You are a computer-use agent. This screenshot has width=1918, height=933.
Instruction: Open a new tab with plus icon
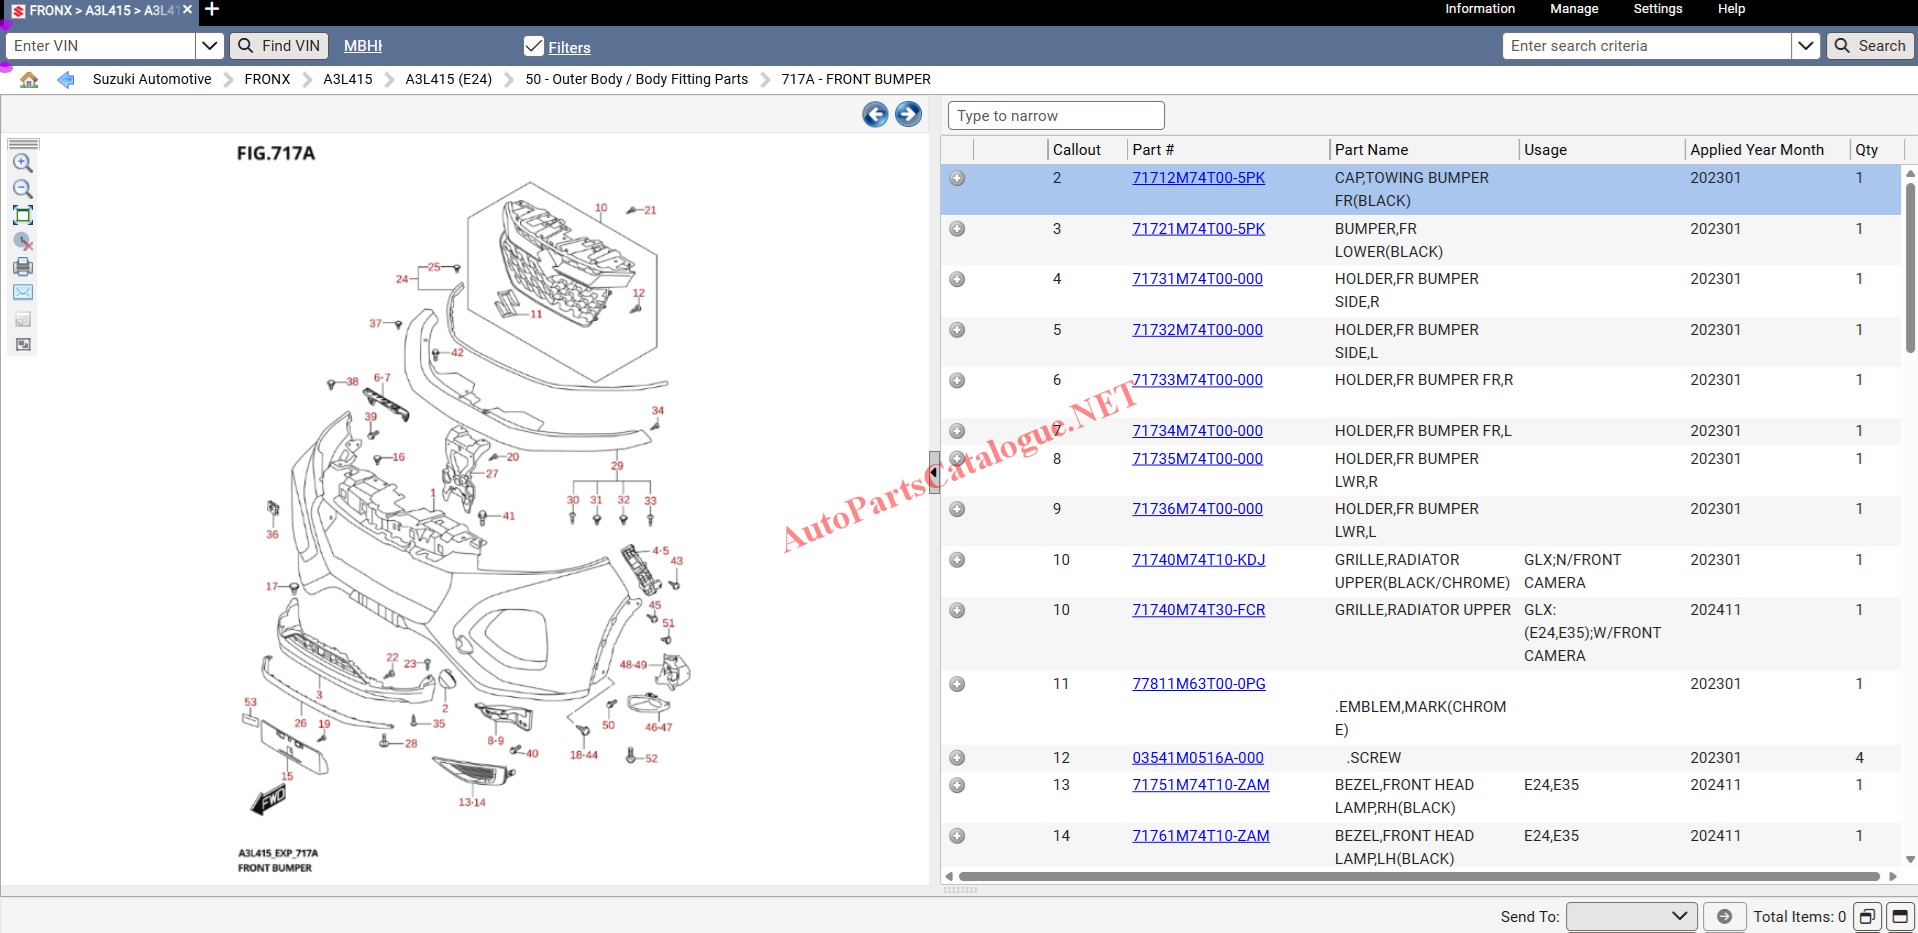[211, 10]
